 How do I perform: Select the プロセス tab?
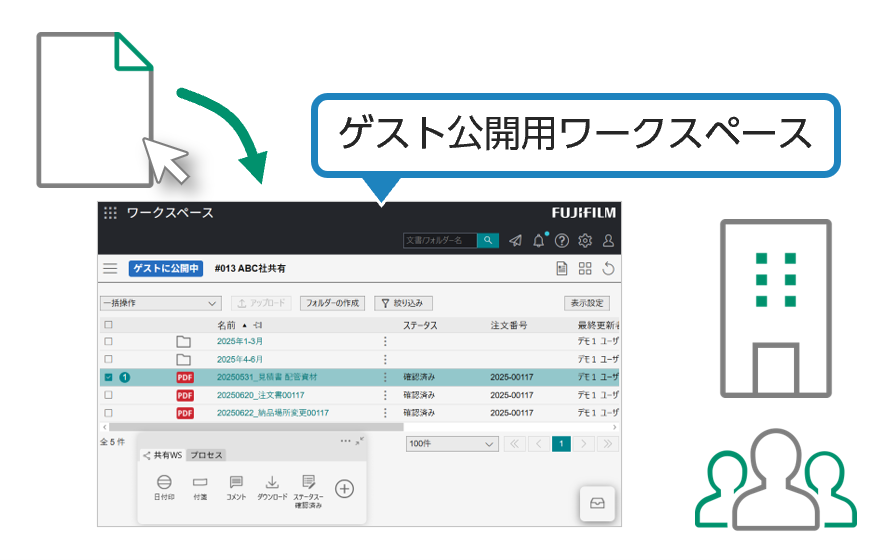coord(206,455)
